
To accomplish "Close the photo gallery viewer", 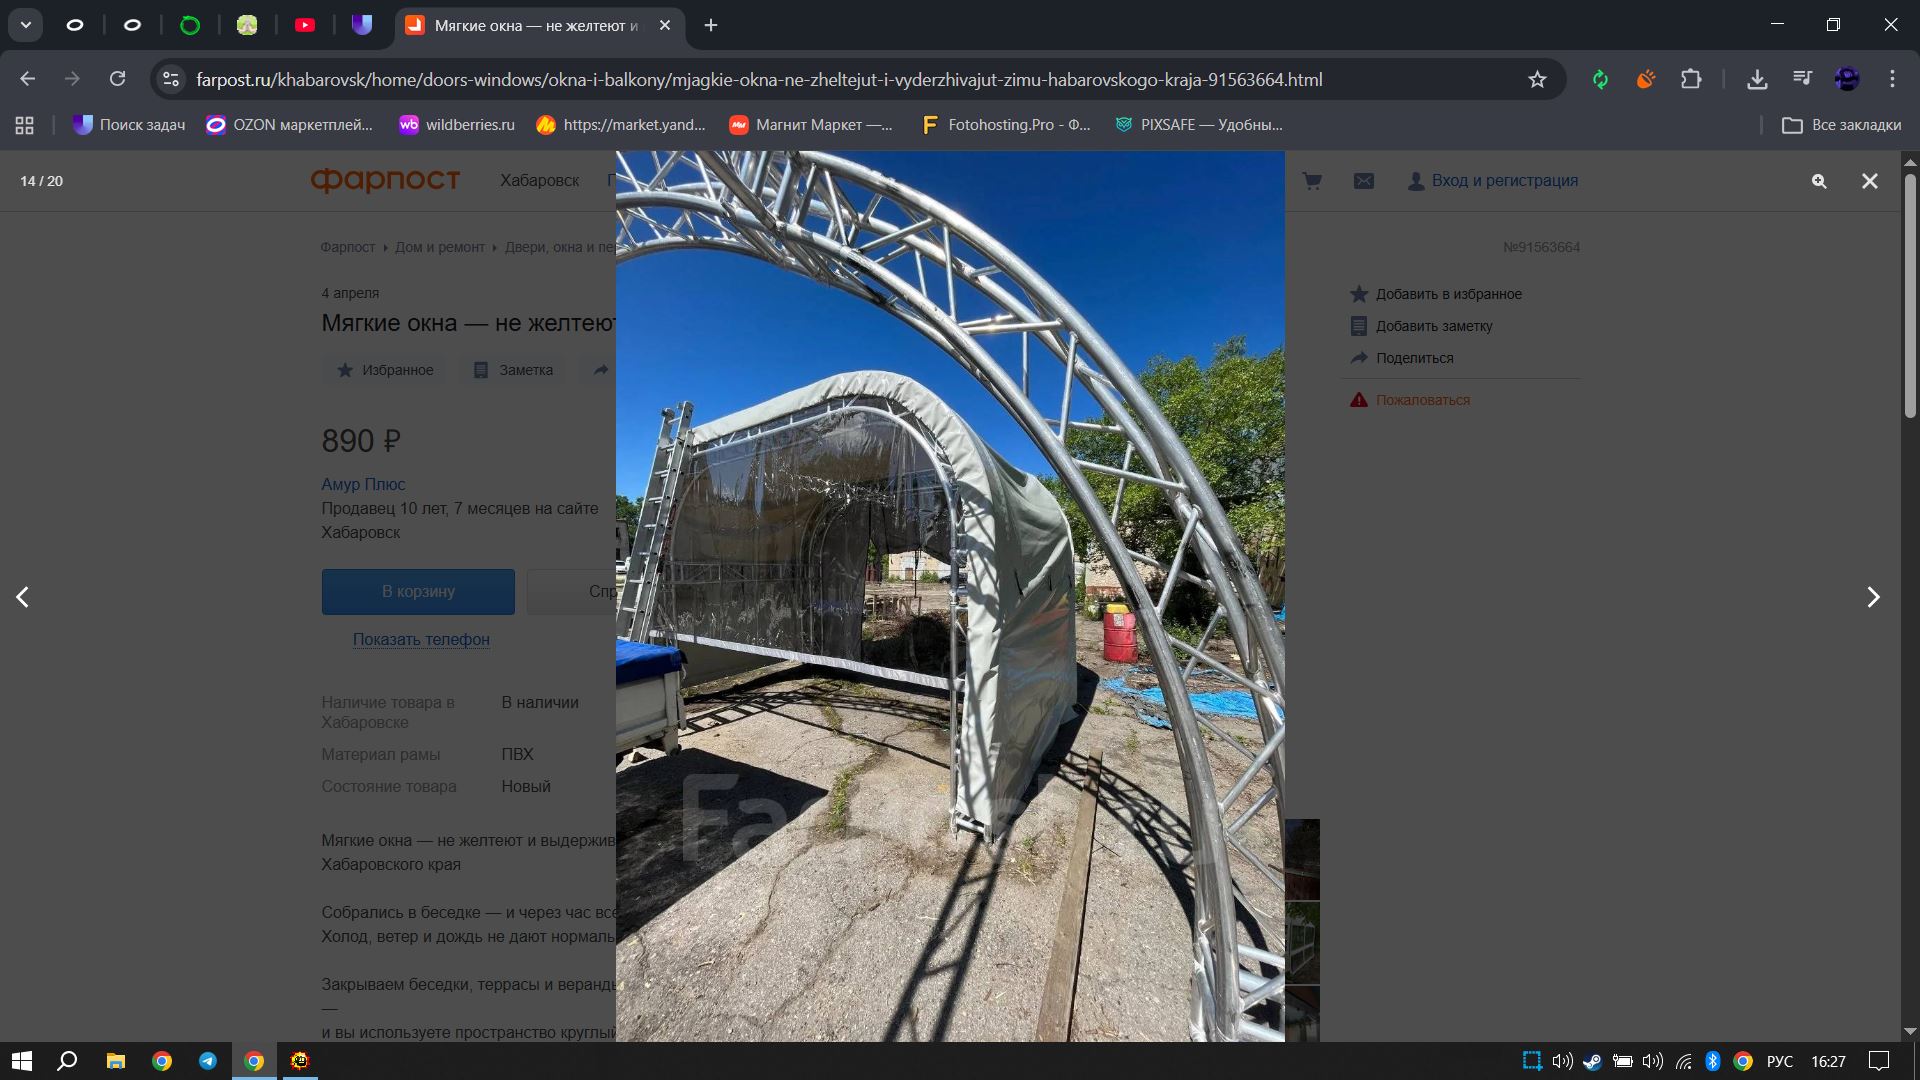I will pyautogui.click(x=1869, y=181).
